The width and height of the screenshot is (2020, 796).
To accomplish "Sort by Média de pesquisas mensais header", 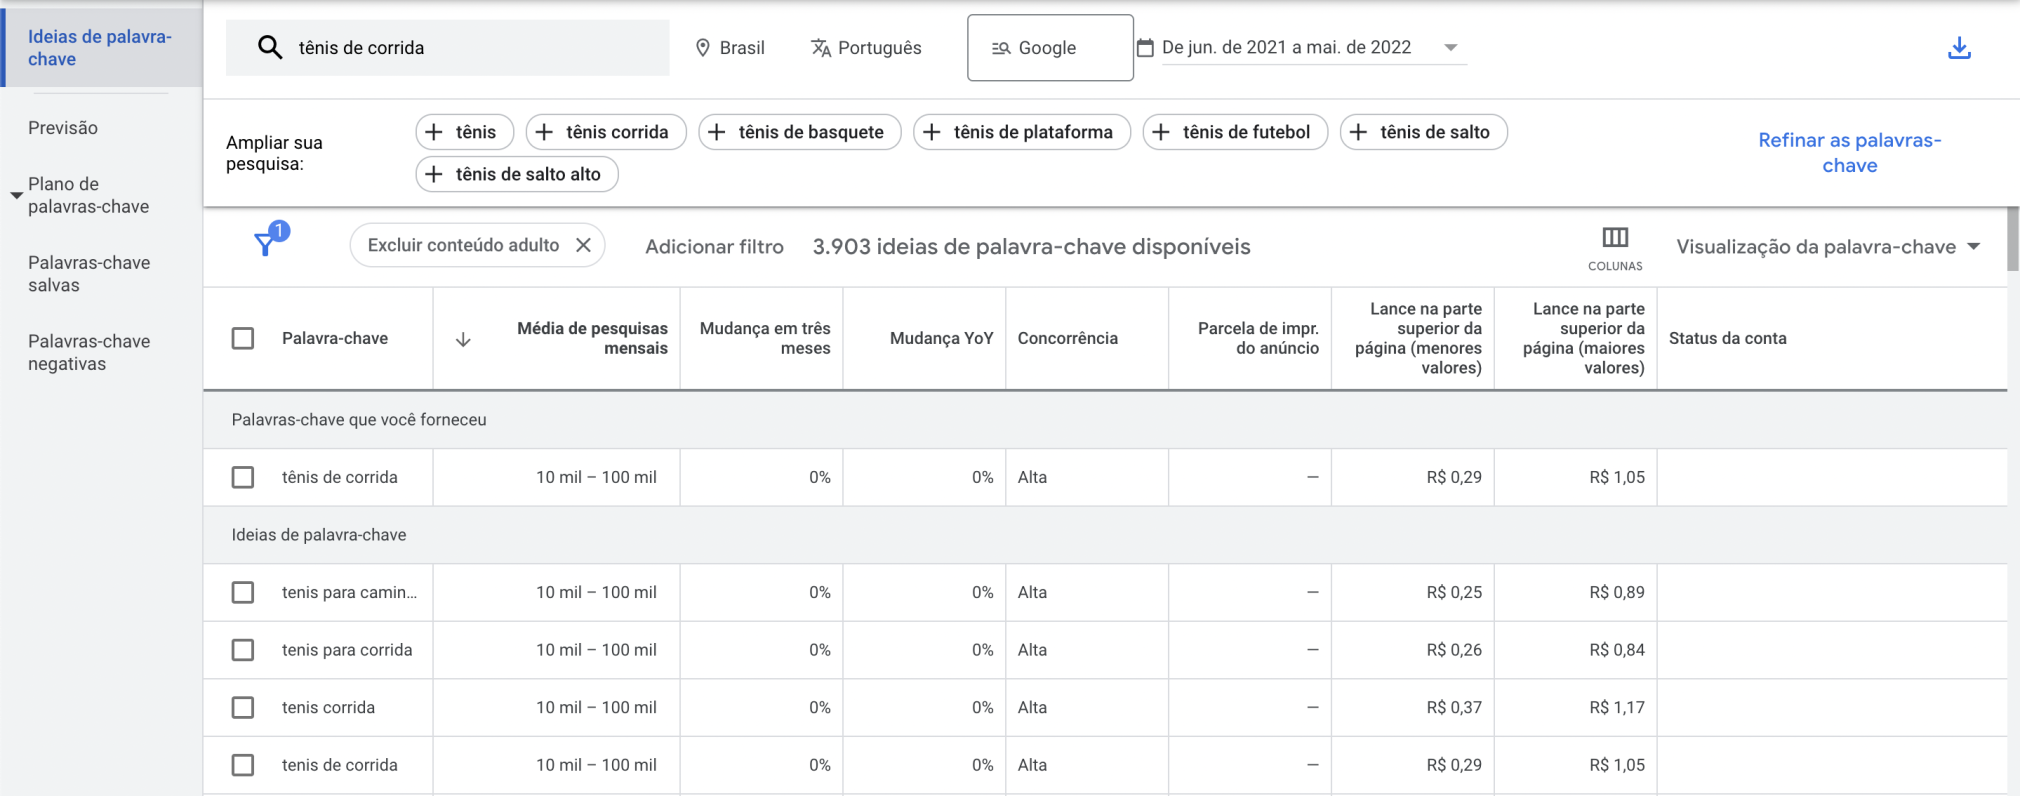I will coord(592,338).
